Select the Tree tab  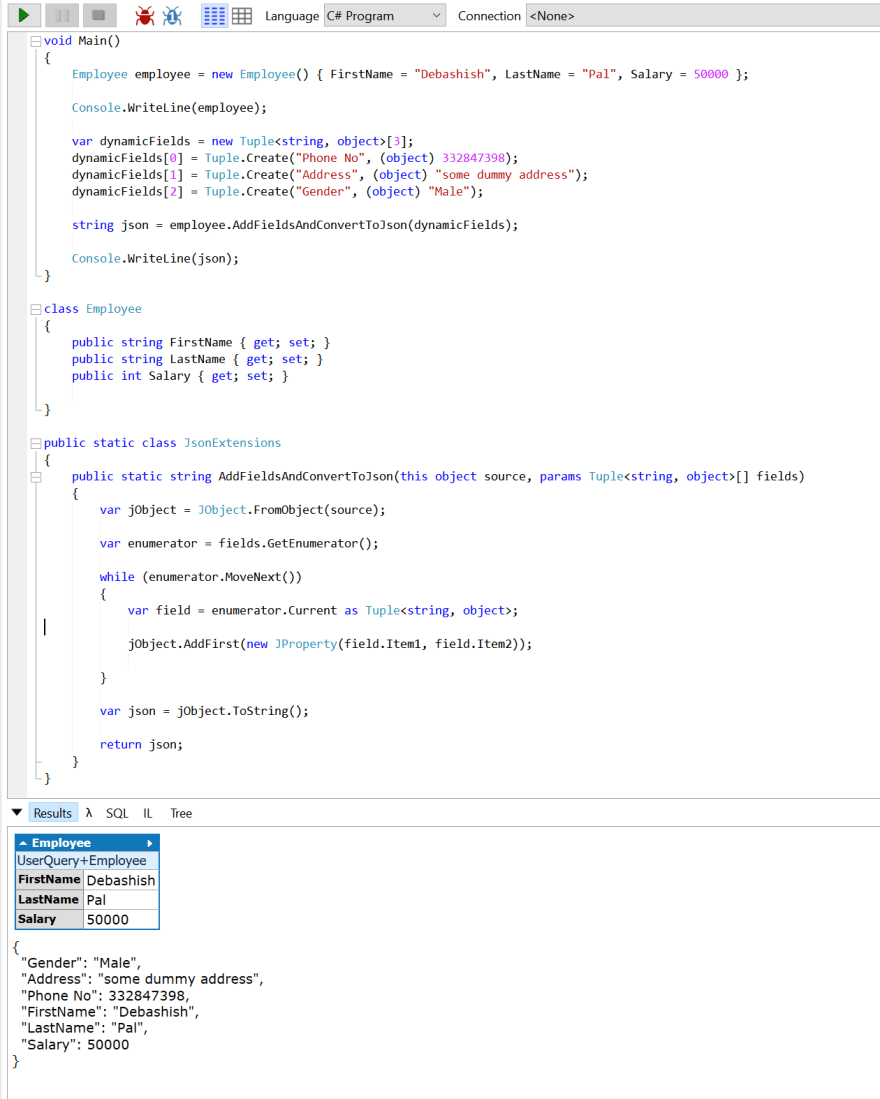(x=181, y=813)
